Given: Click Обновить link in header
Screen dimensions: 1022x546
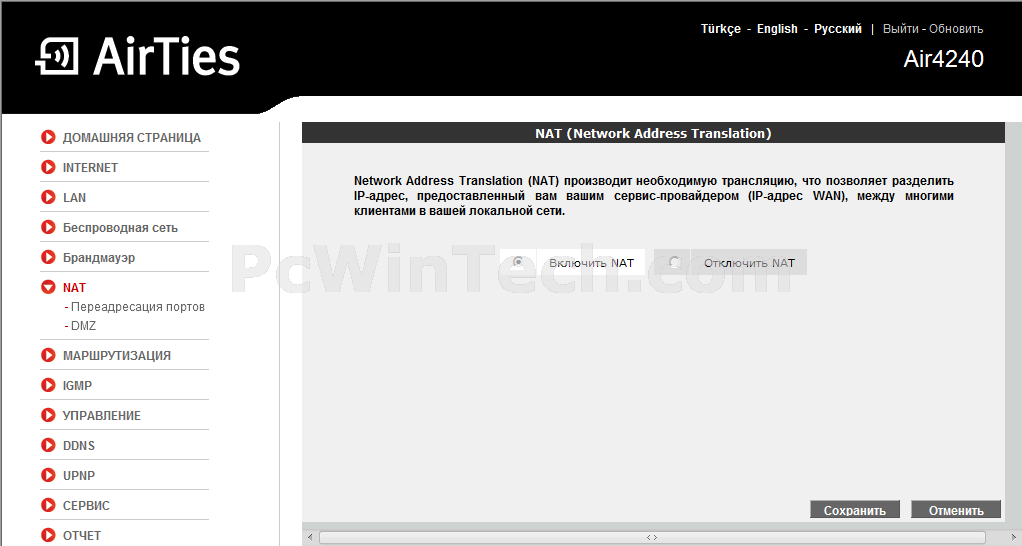Looking at the screenshot, I should tap(956, 29).
